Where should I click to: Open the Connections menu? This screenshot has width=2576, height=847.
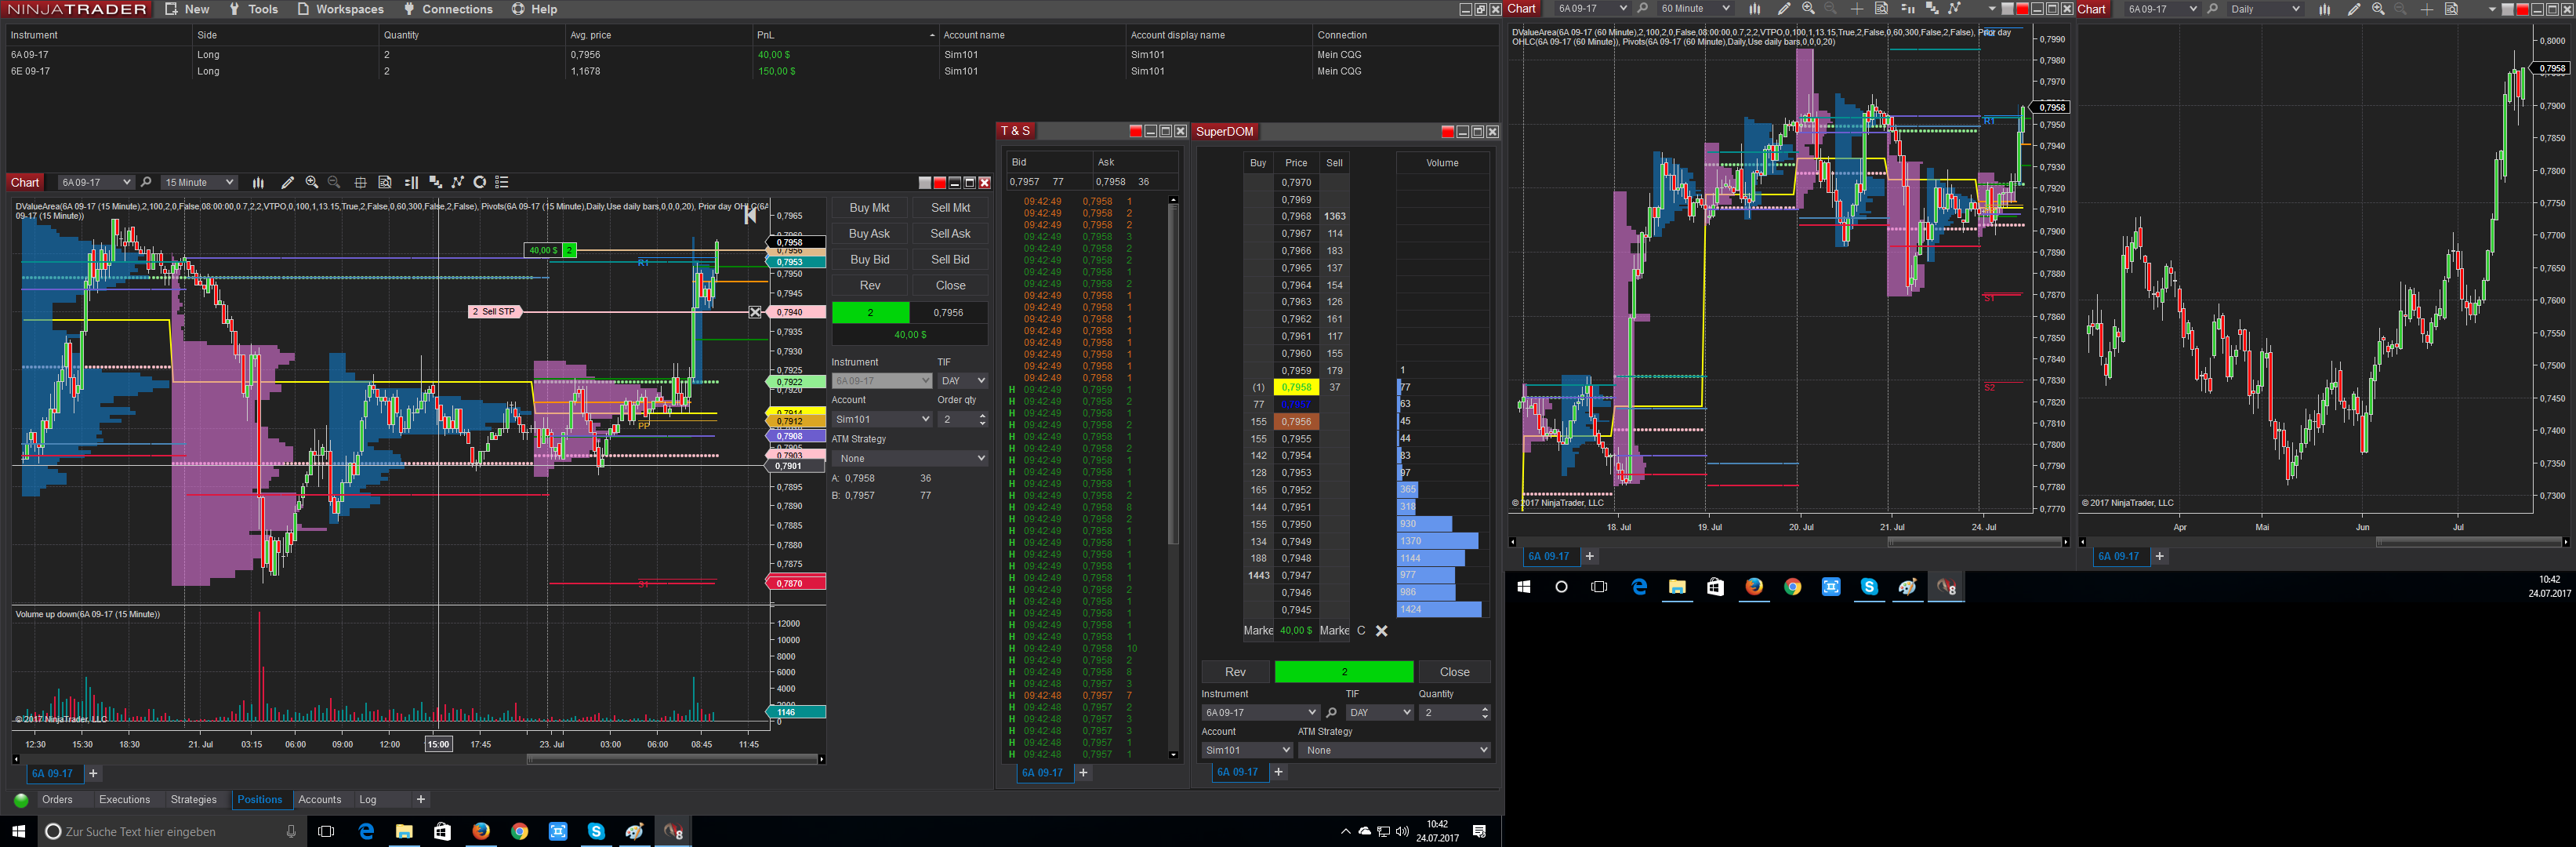(x=448, y=9)
